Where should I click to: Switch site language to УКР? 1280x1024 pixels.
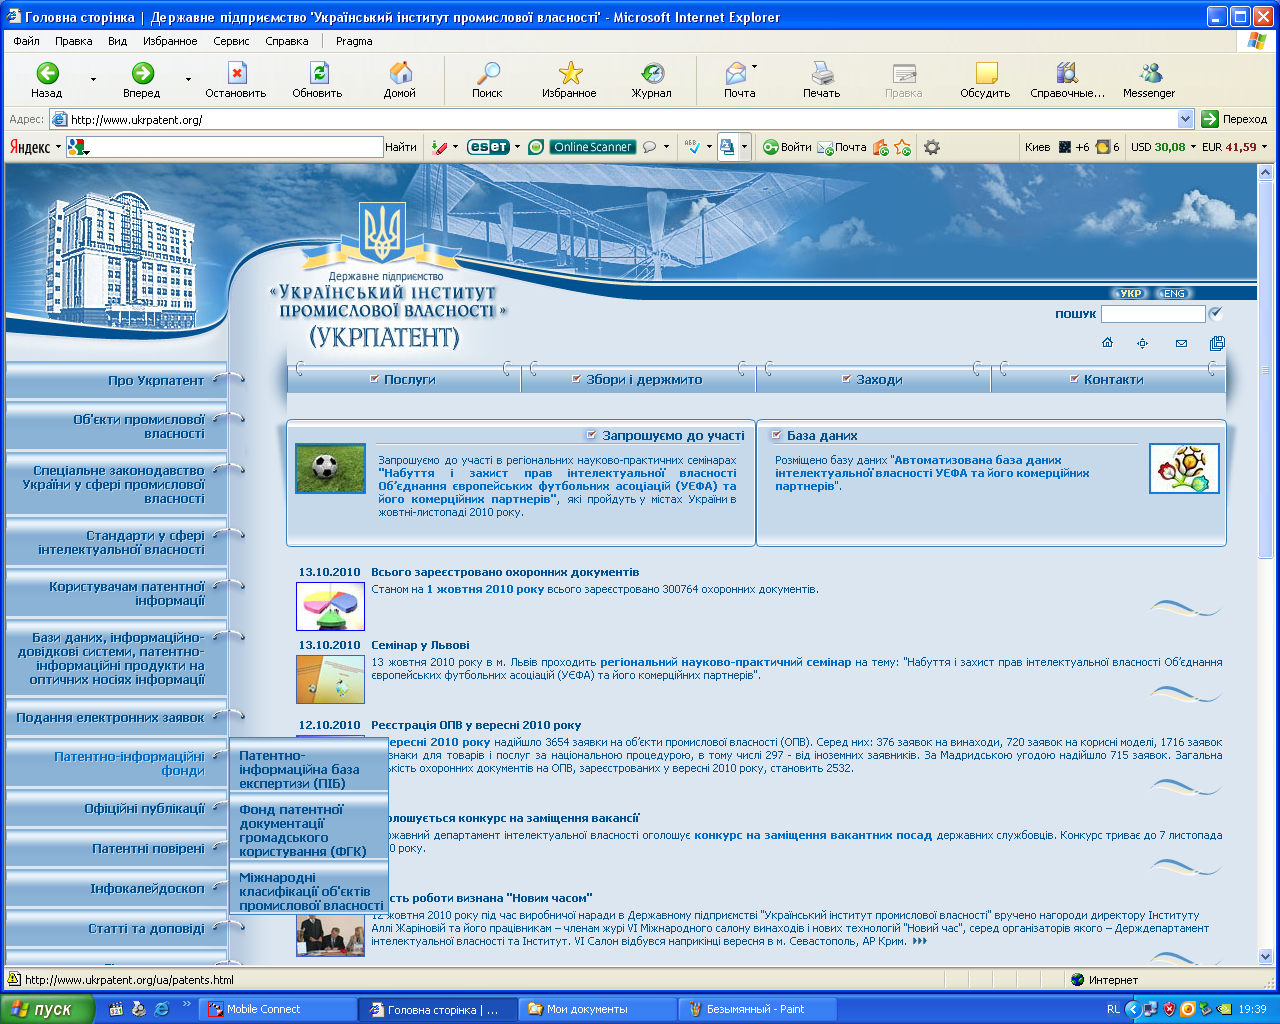pyautogui.click(x=1131, y=293)
